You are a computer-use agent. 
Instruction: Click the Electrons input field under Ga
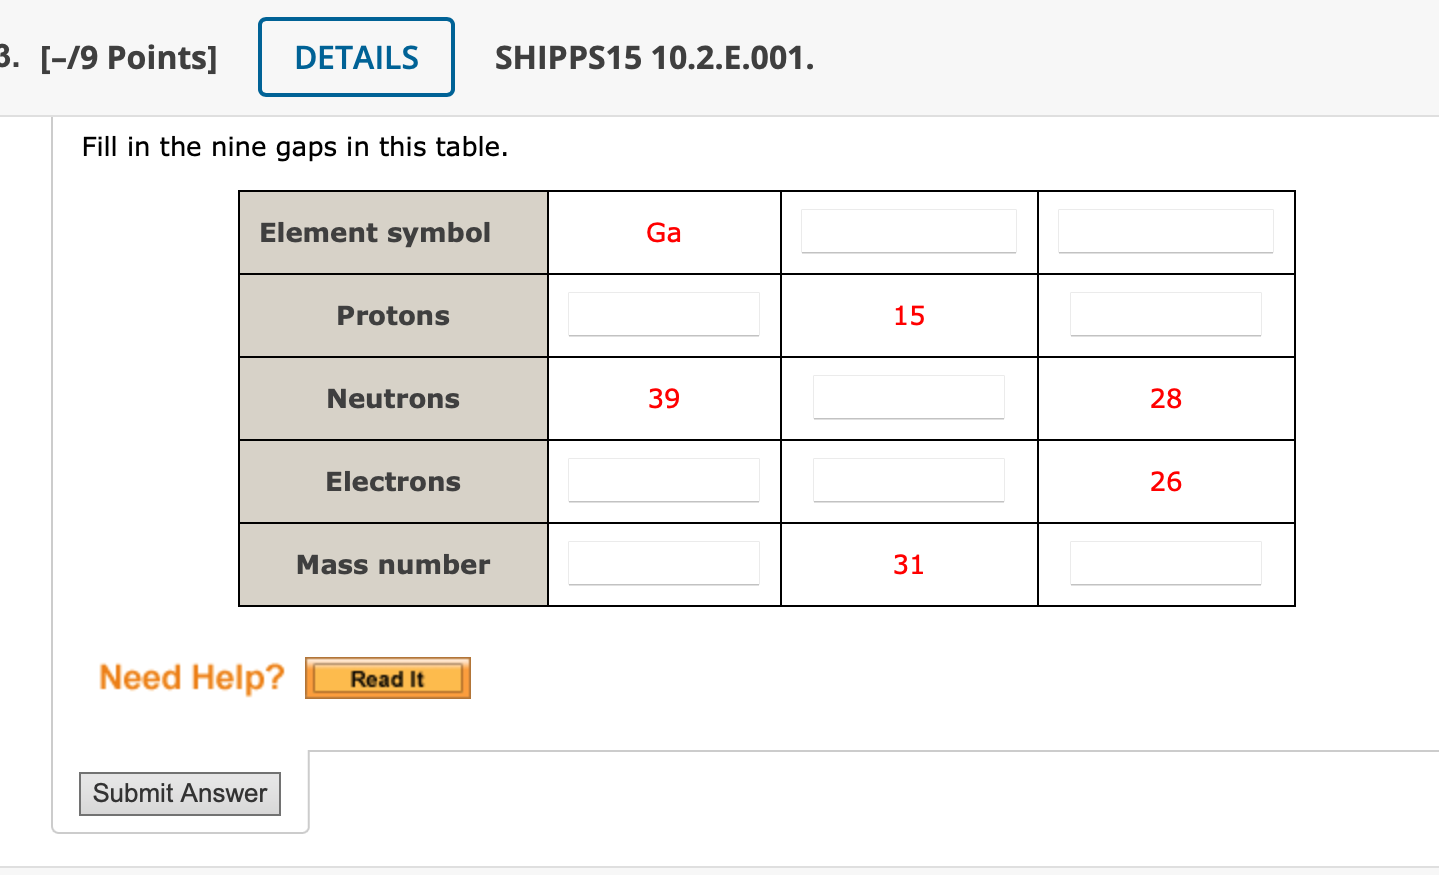[x=663, y=480]
